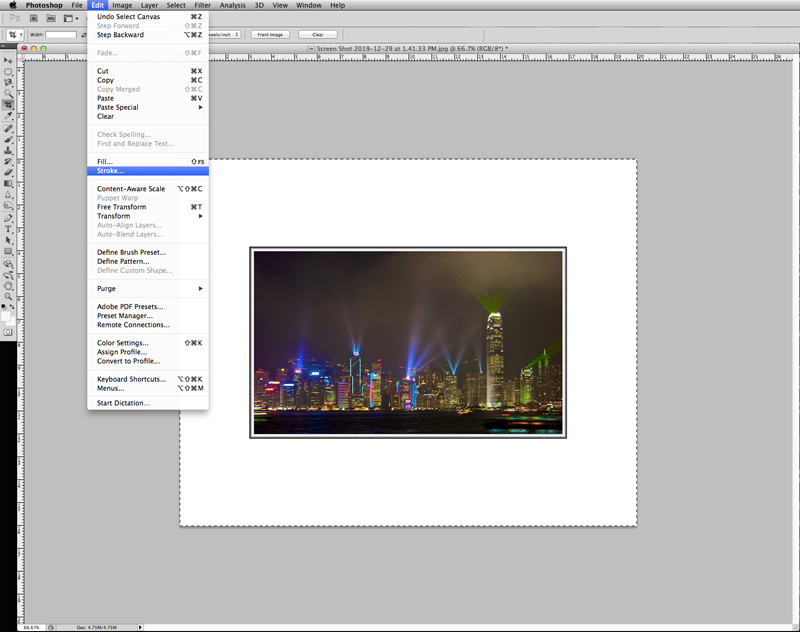Click the foreground color swatch
The height and width of the screenshot is (632, 800).
click(x=7, y=312)
